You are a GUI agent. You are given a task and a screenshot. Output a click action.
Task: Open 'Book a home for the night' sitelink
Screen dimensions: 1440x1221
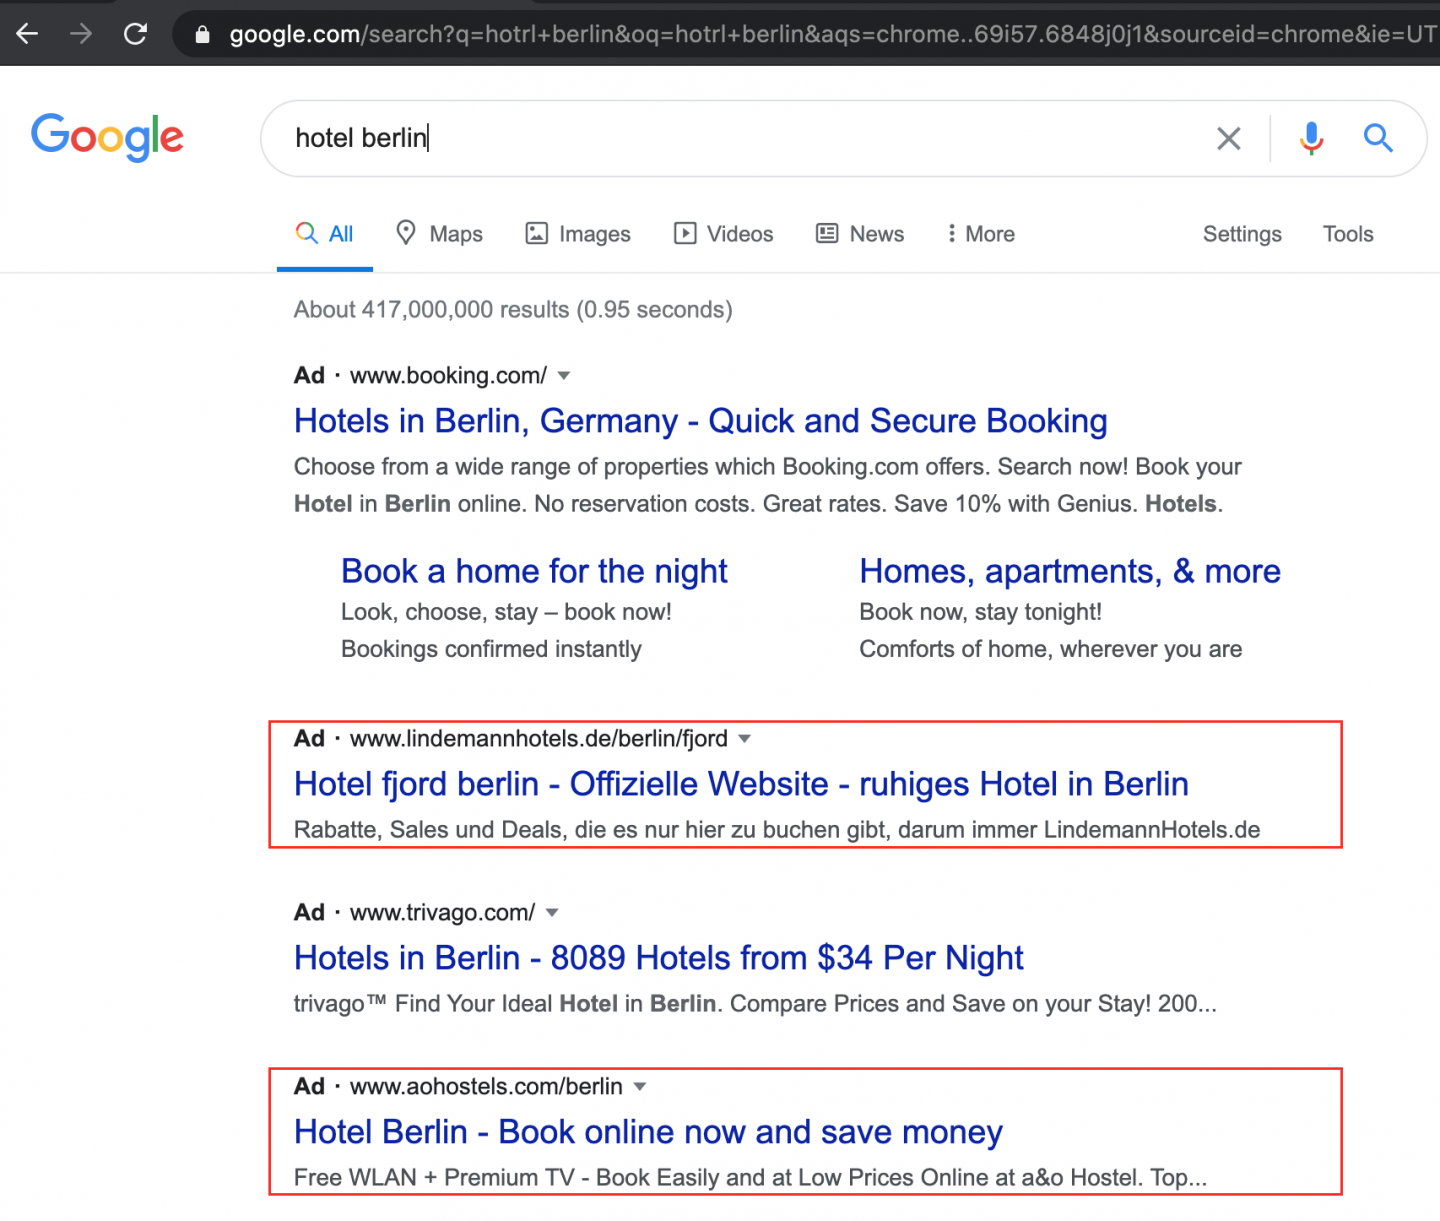[534, 571]
